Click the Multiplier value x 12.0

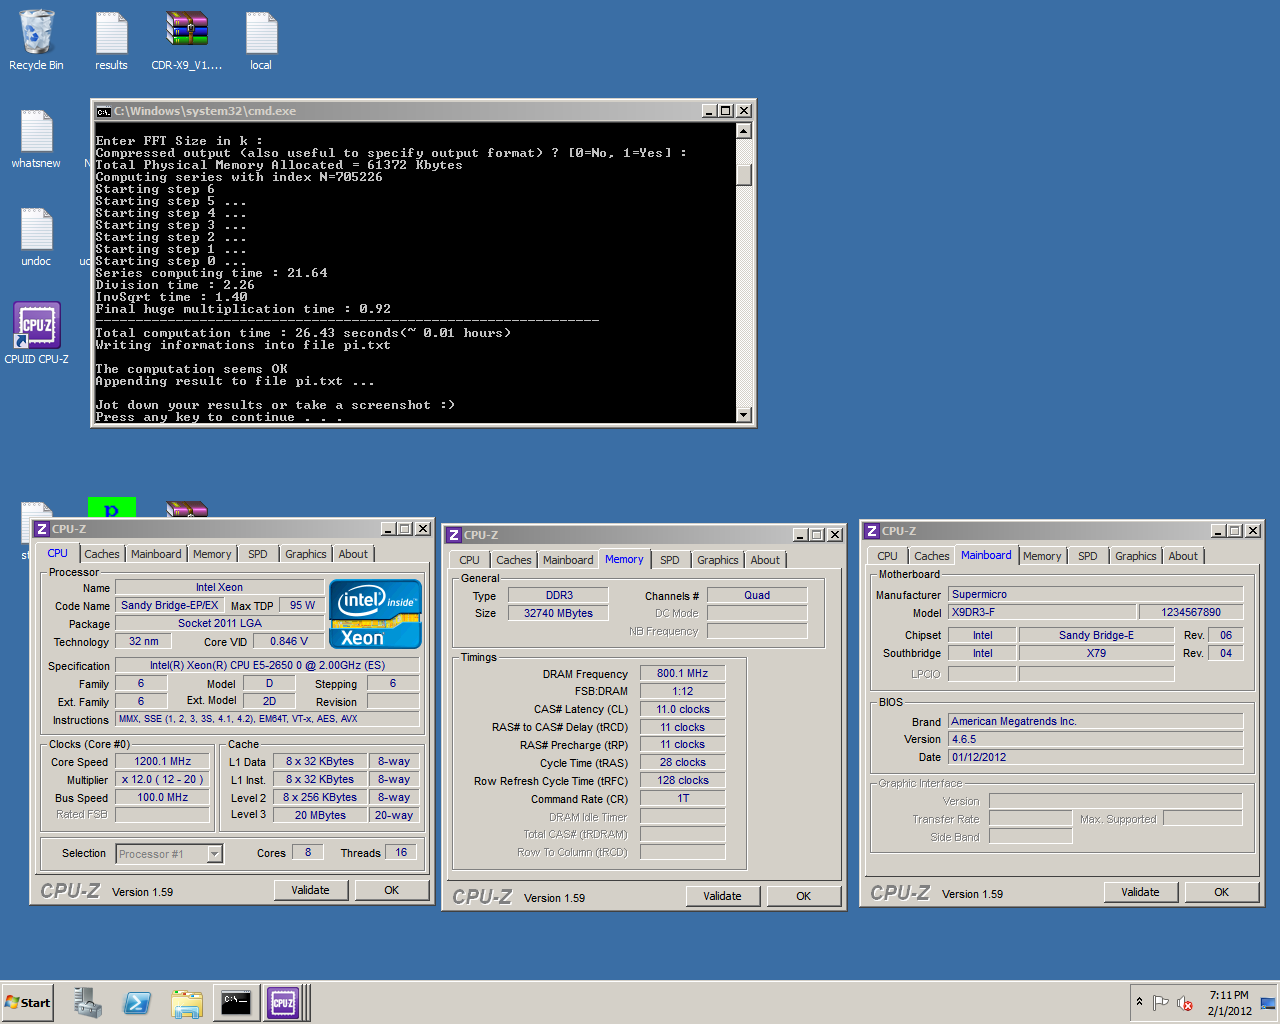pyautogui.click(x=163, y=779)
